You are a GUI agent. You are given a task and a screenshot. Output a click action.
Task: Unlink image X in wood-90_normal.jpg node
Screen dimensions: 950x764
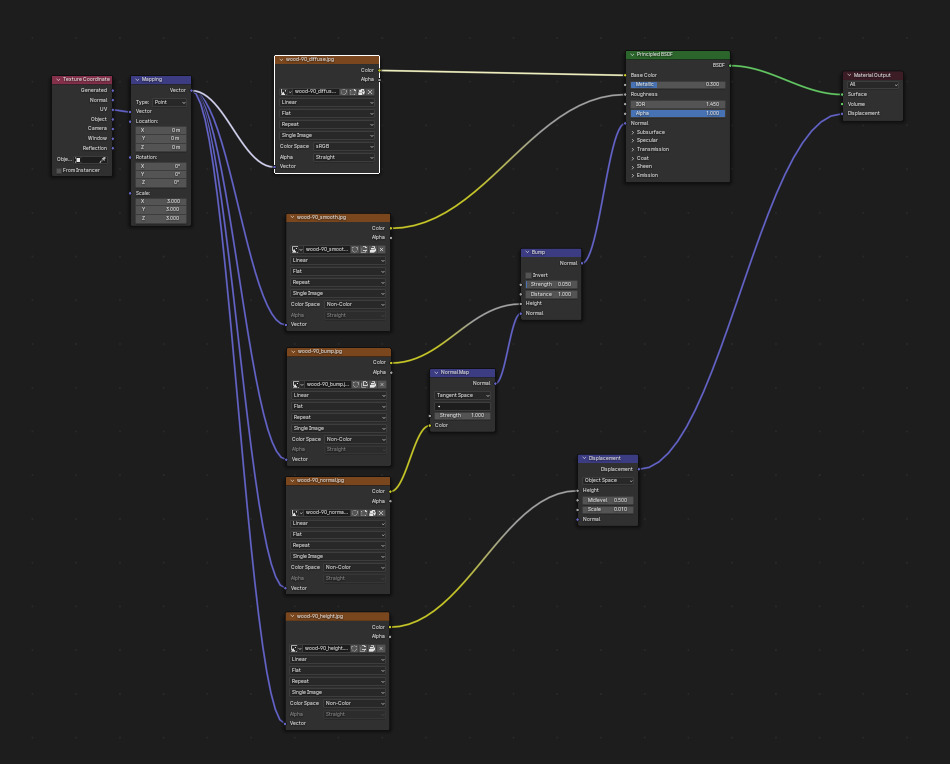click(381, 513)
